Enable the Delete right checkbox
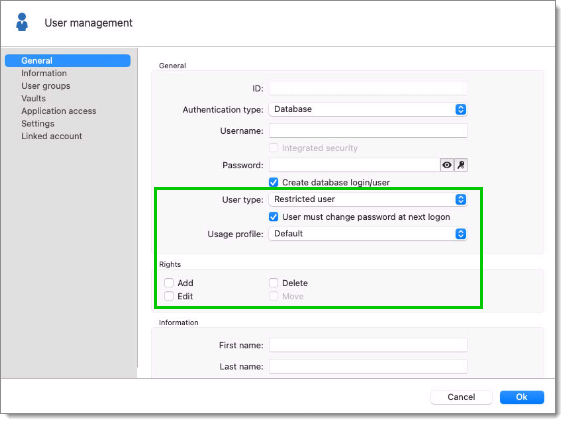 tap(273, 283)
